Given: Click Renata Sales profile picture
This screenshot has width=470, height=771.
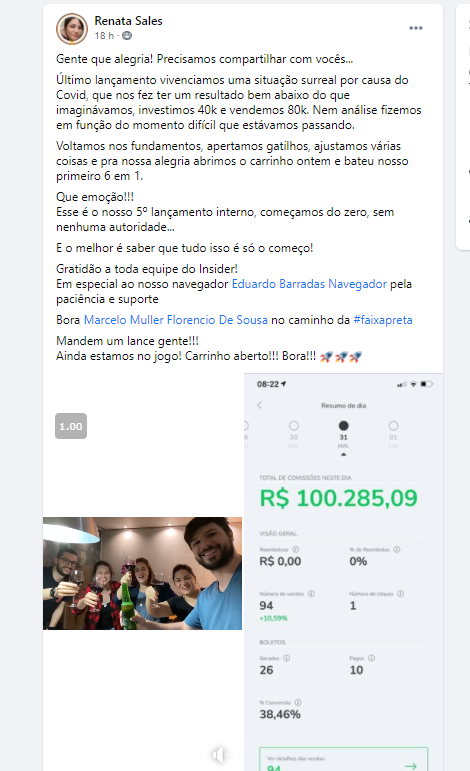Looking at the screenshot, I should tap(72, 29).
